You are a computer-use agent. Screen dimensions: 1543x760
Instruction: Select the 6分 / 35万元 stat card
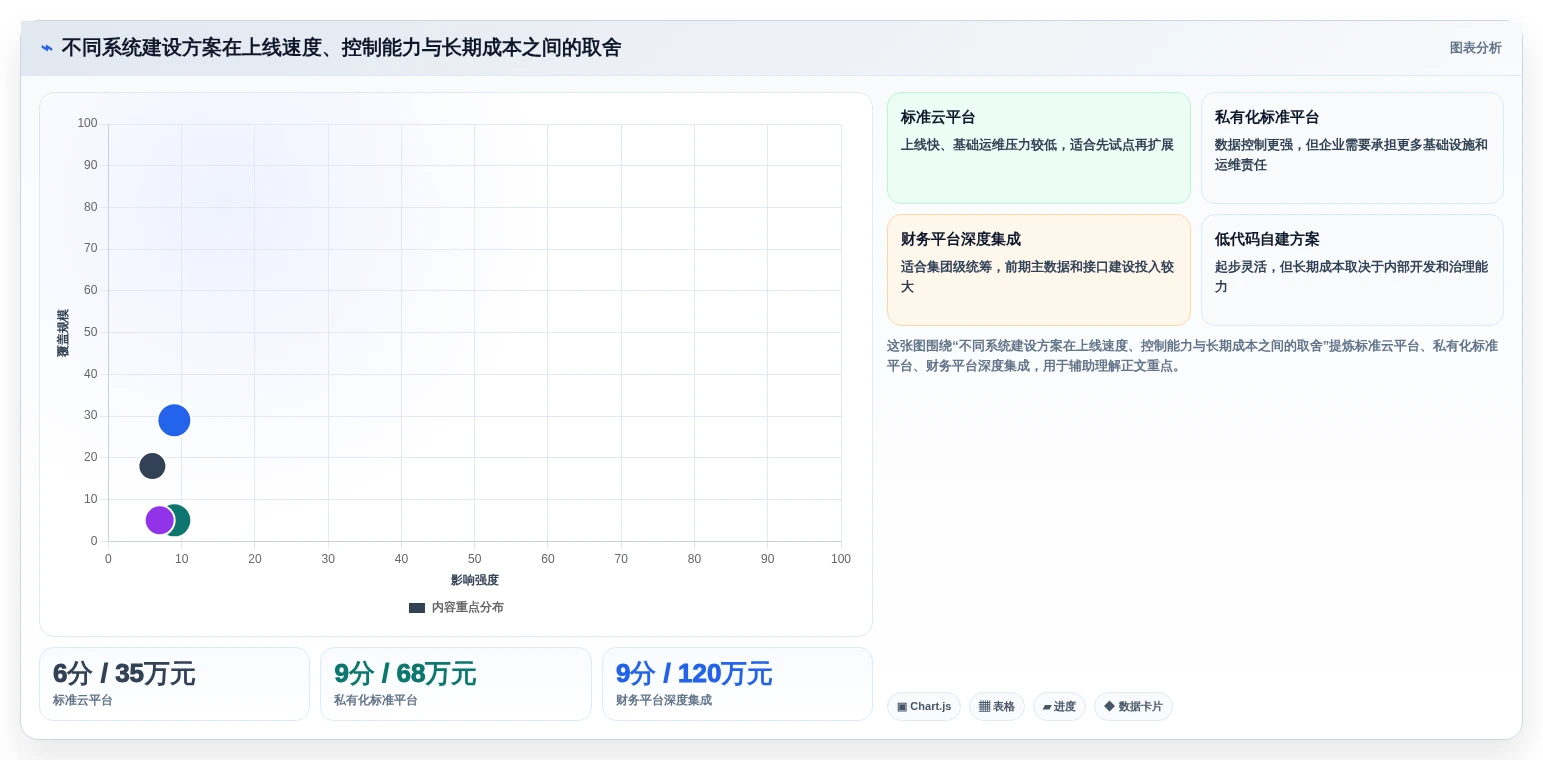[174, 684]
